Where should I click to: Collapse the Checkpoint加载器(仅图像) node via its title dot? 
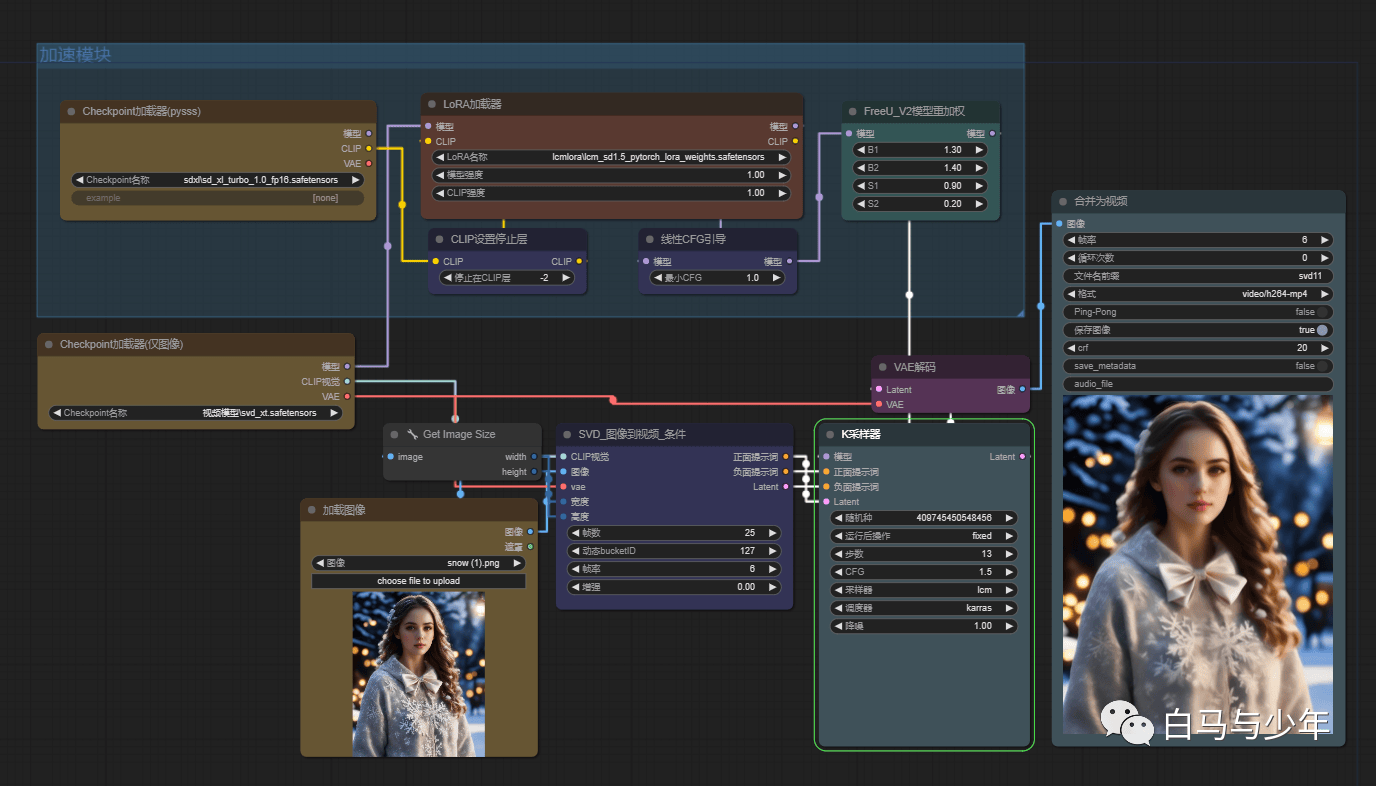(x=48, y=344)
